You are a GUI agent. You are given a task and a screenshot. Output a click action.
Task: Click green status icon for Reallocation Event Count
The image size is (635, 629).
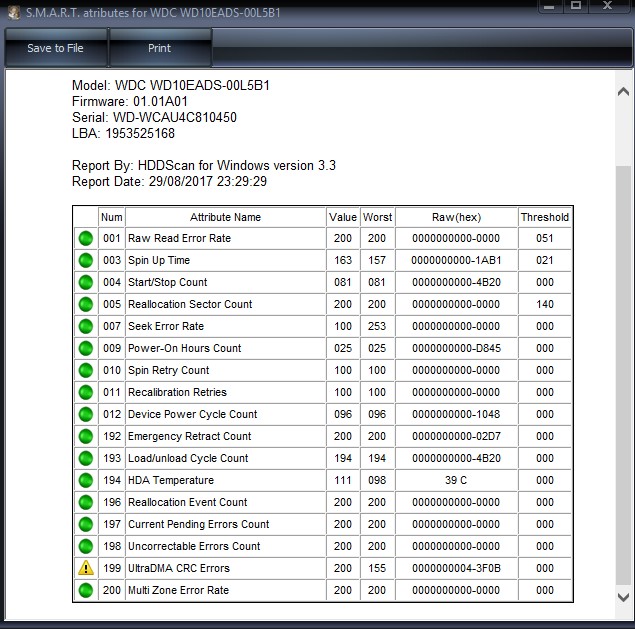click(x=86, y=502)
